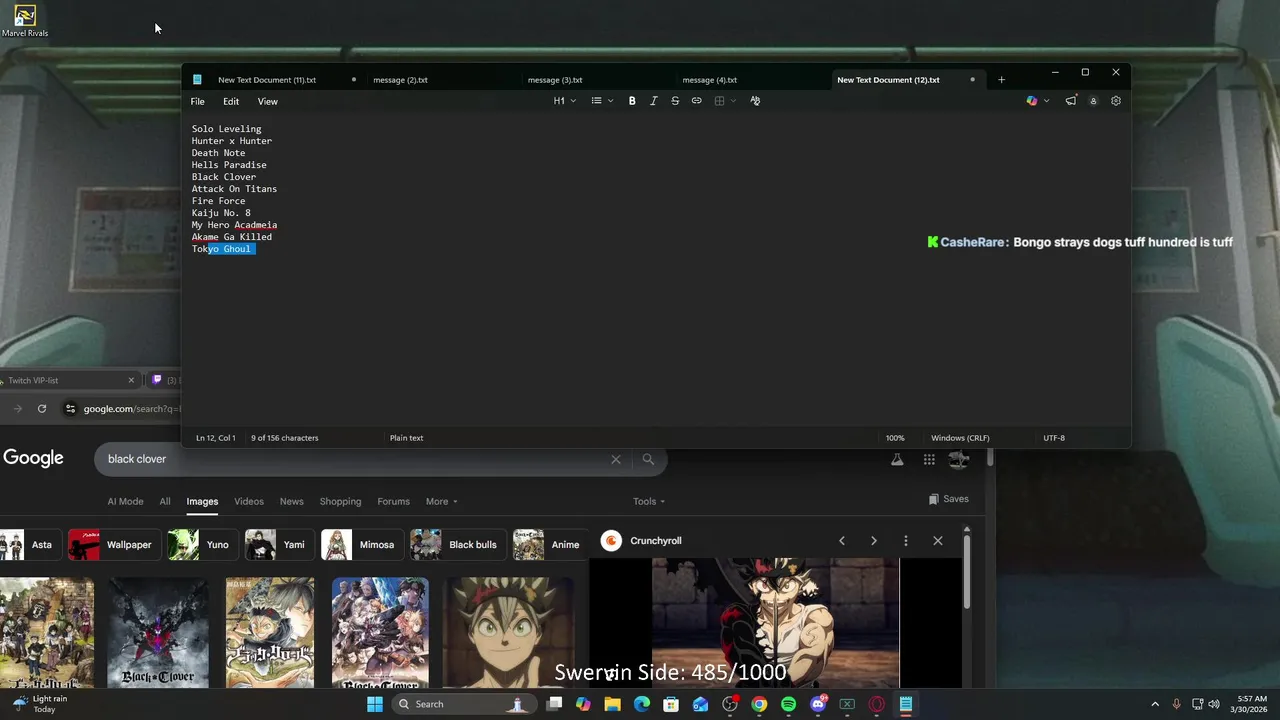Expand the Google More filters dropdown
This screenshot has width=1280, height=720.
(441, 501)
